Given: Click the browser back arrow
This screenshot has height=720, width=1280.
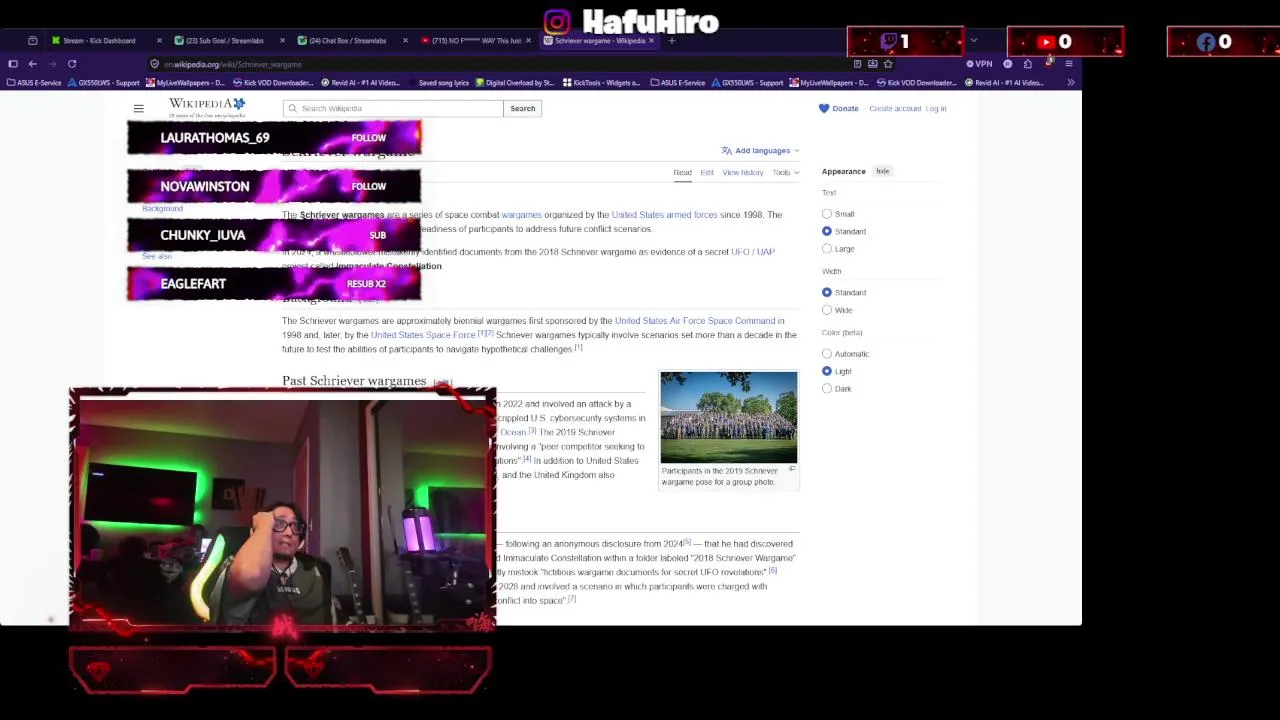Looking at the screenshot, I should (32, 64).
